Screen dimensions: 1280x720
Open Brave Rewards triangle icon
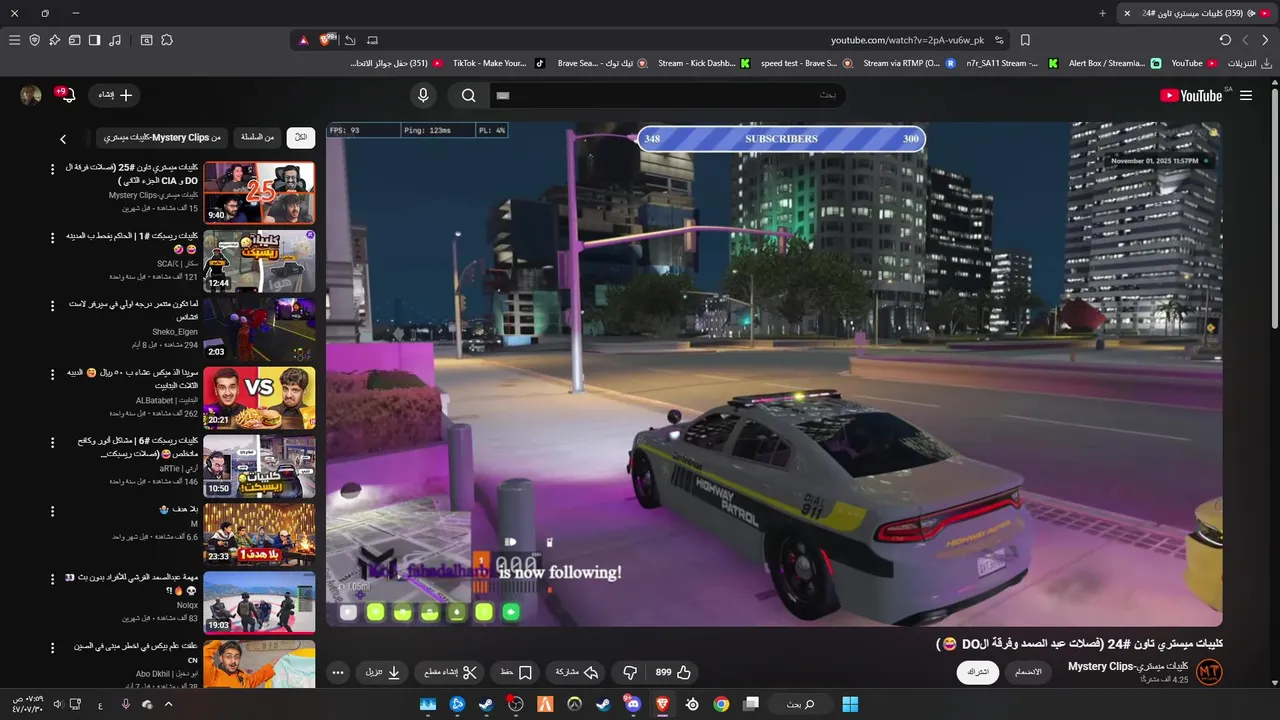[x=303, y=40]
